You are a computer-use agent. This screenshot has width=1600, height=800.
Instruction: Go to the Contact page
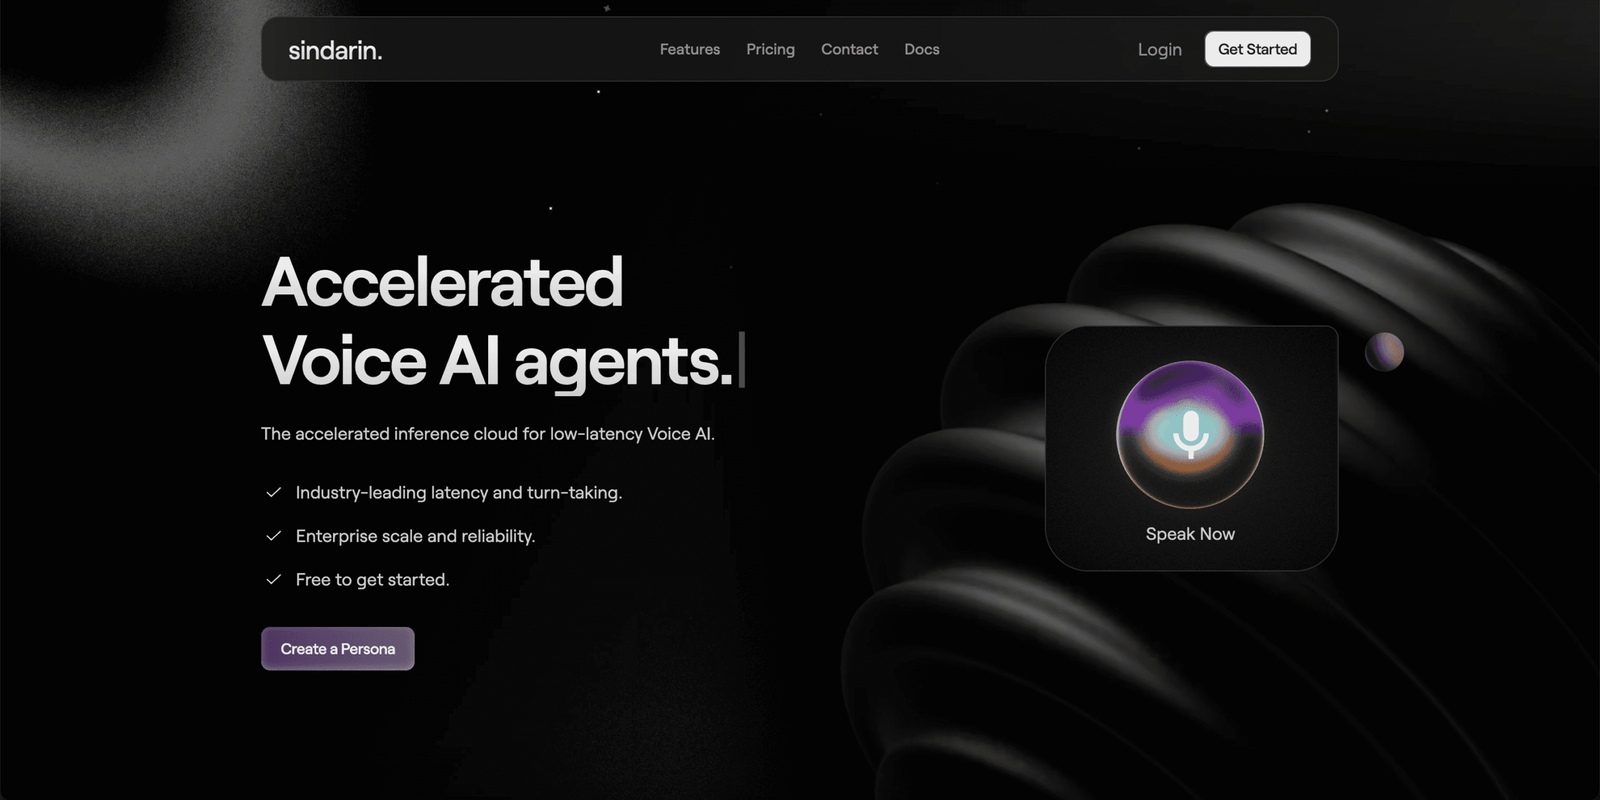[x=849, y=49]
